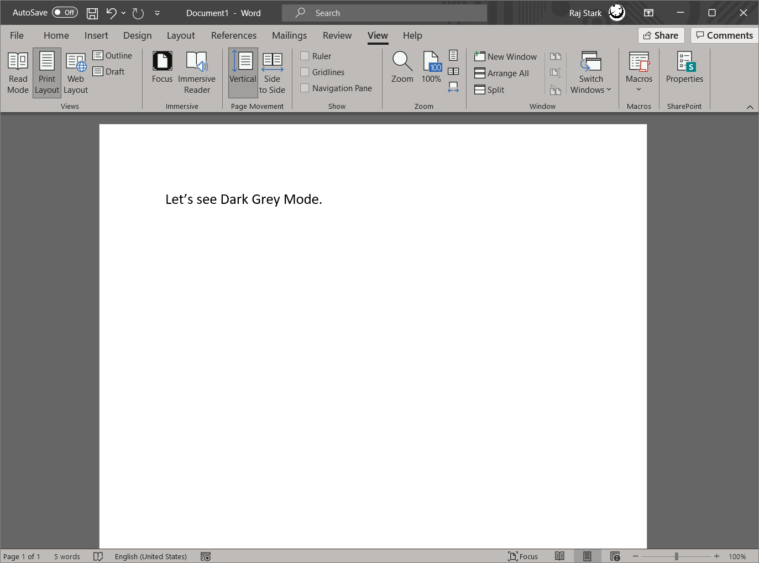Collapse the ribbon with the chevron

coord(750,107)
